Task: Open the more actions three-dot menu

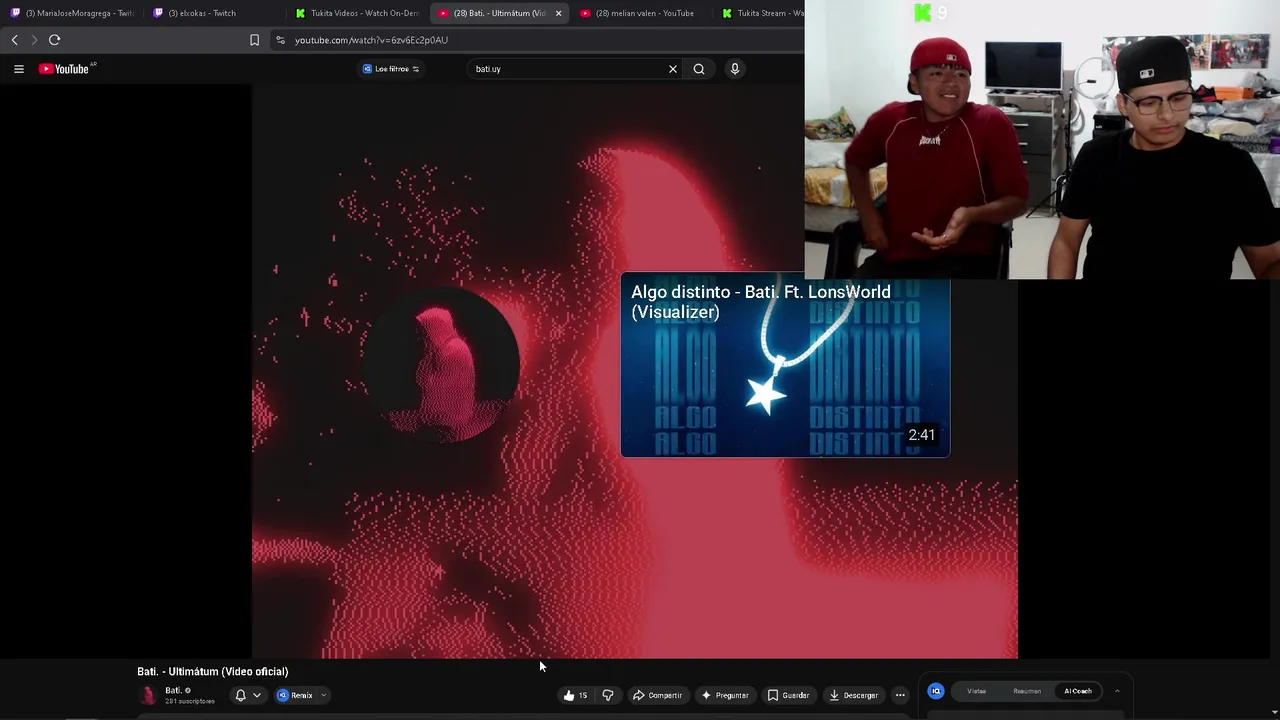Action: click(900, 695)
